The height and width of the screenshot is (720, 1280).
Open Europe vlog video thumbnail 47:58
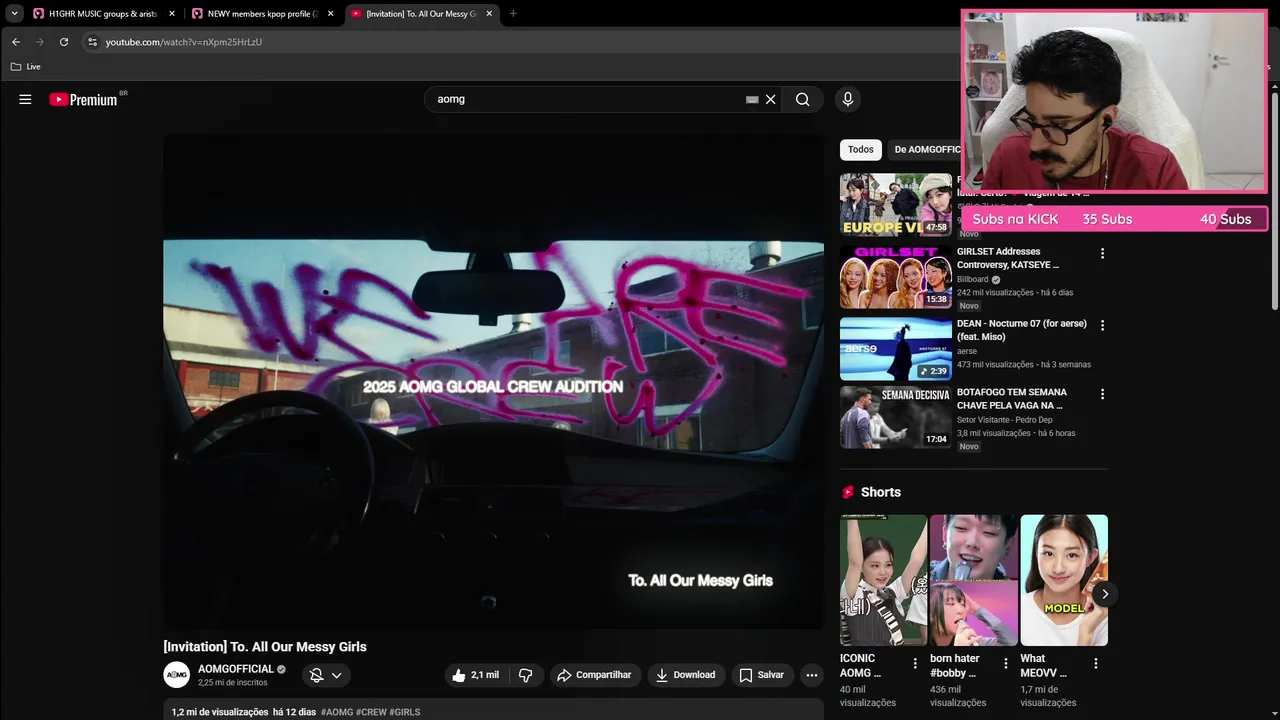[896, 205]
